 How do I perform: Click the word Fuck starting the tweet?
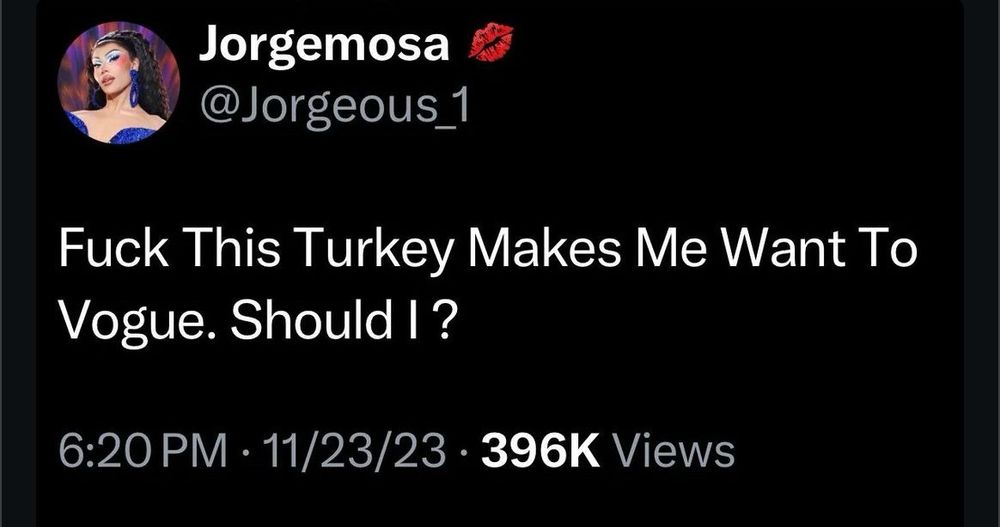coord(114,249)
